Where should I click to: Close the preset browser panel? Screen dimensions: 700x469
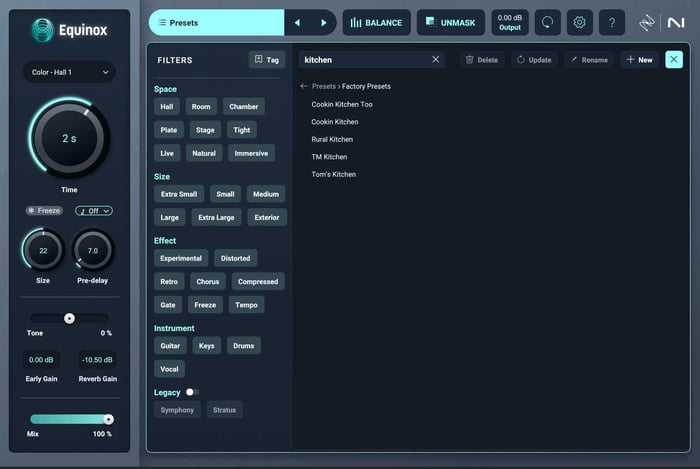674,59
